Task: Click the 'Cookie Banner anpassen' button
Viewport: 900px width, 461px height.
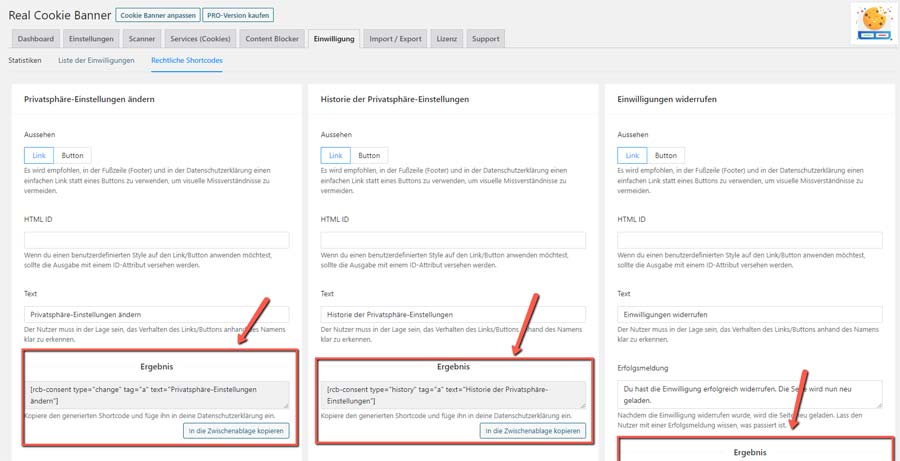Action: click(158, 15)
